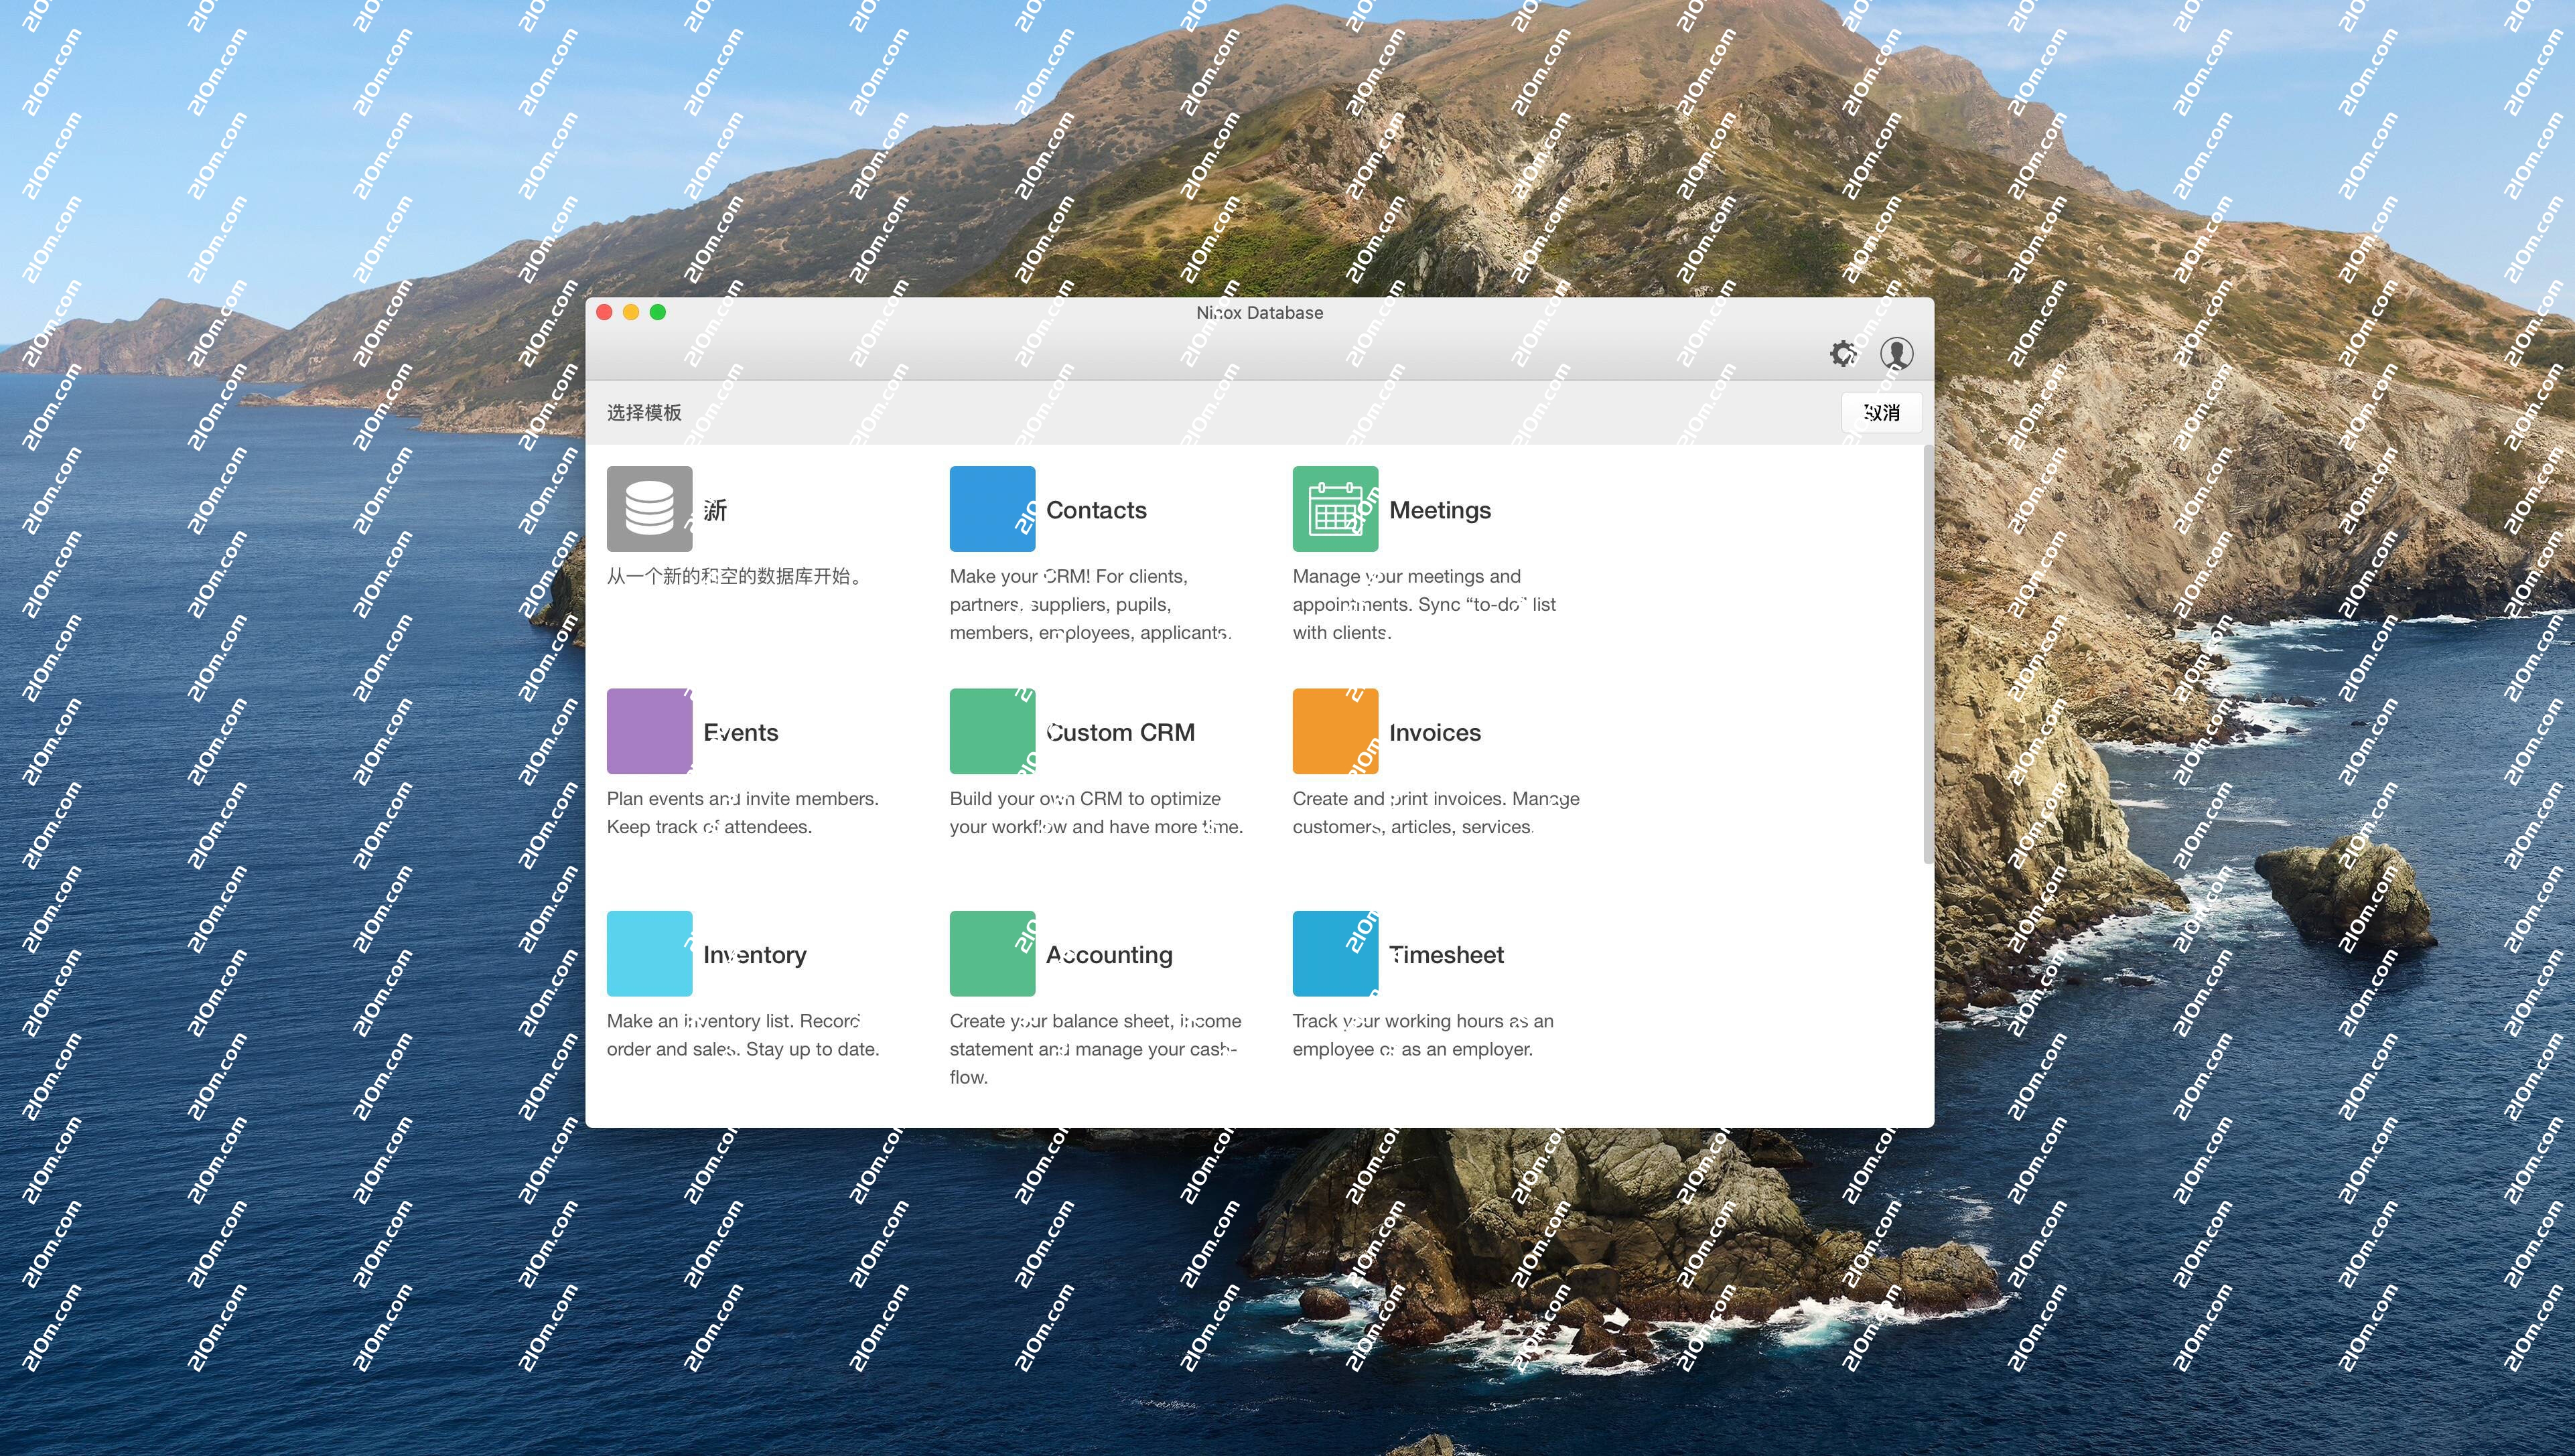This screenshot has height=1456, width=2575.
Task: Click the Timesheet description text
Action: pyautogui.click(x=1421, y=1035)
